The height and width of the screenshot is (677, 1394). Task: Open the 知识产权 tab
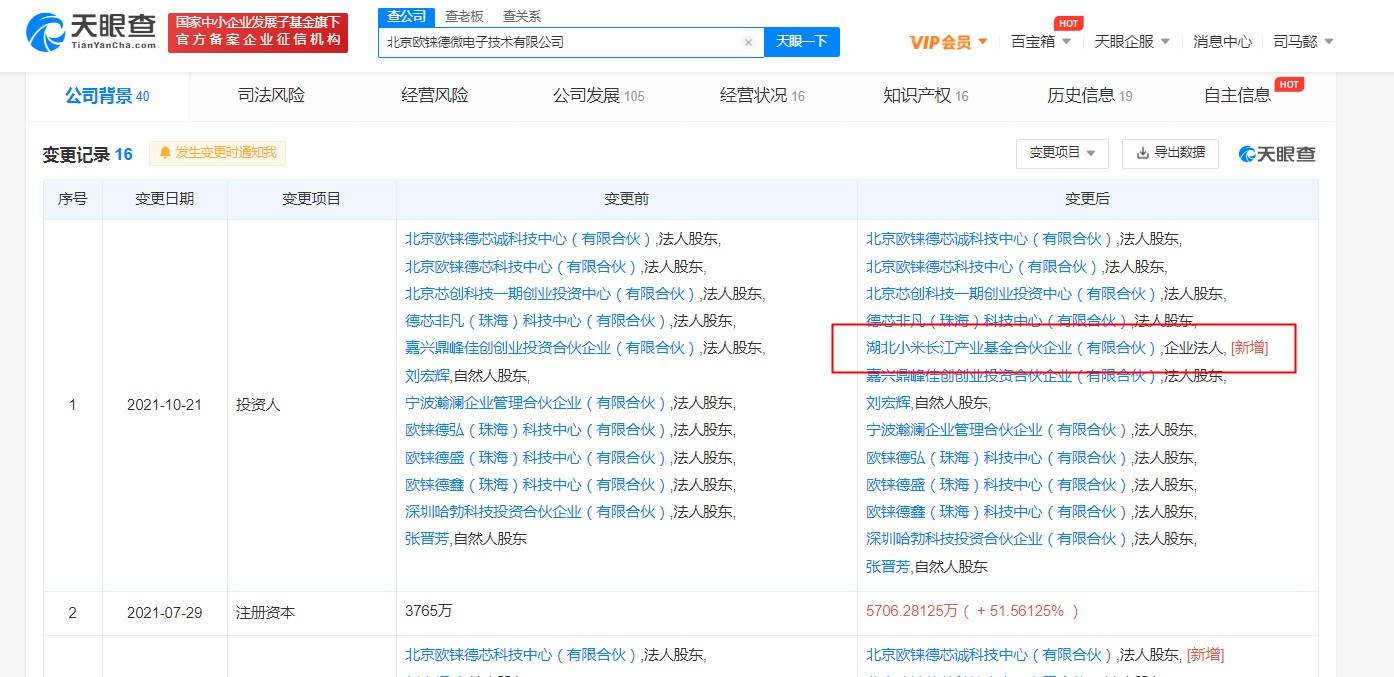coord(926,96)
